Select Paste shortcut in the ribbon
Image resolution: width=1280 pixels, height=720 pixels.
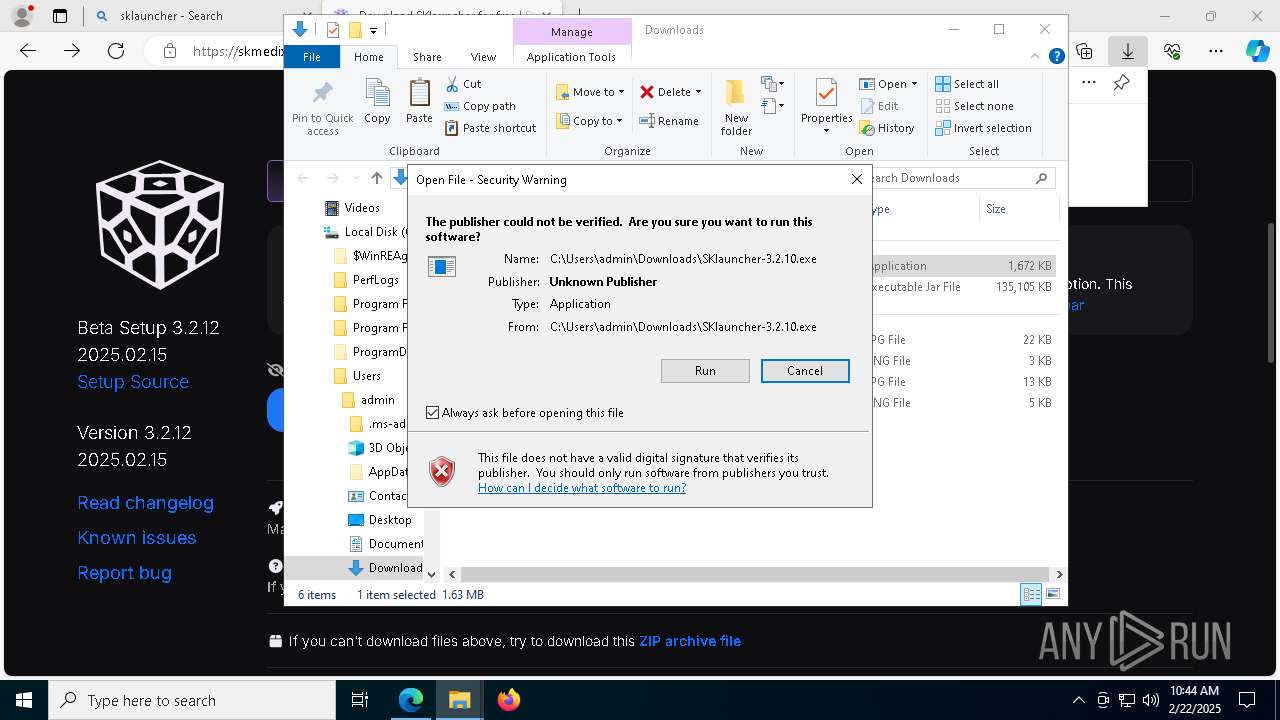(x=490, y=128)
